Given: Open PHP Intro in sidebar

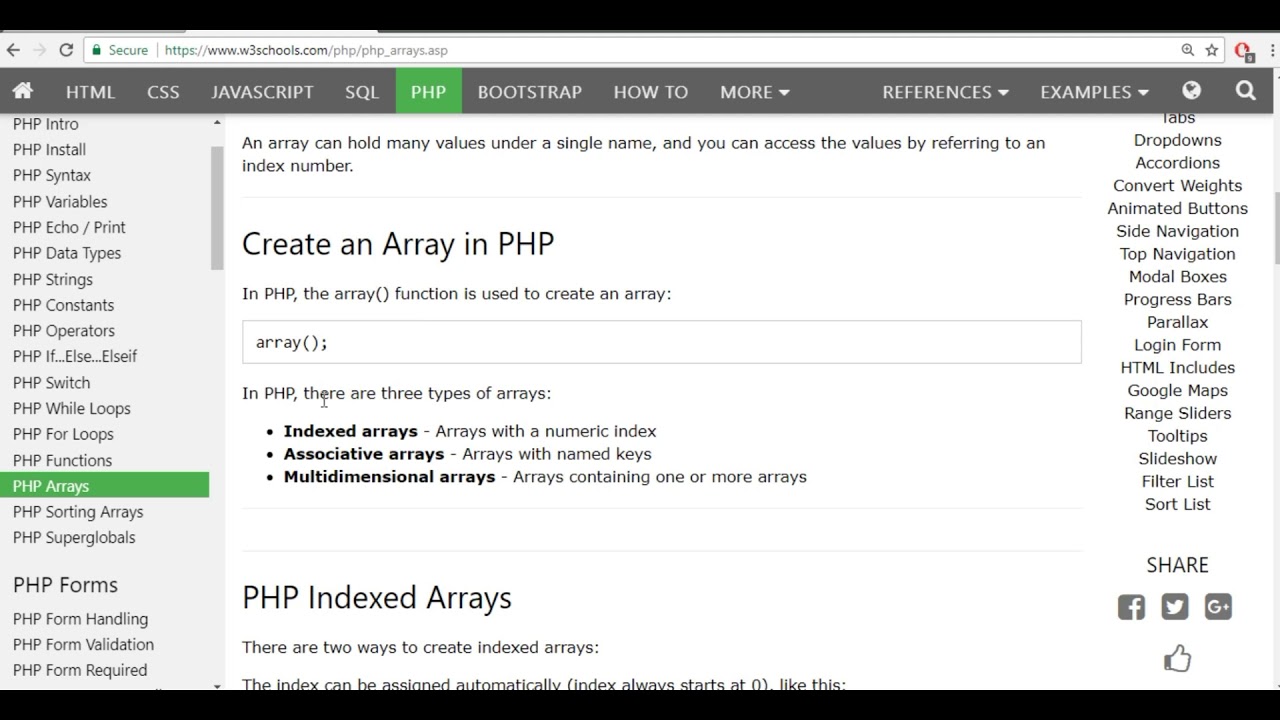Looking at the screenshot, I should (45, 124).
